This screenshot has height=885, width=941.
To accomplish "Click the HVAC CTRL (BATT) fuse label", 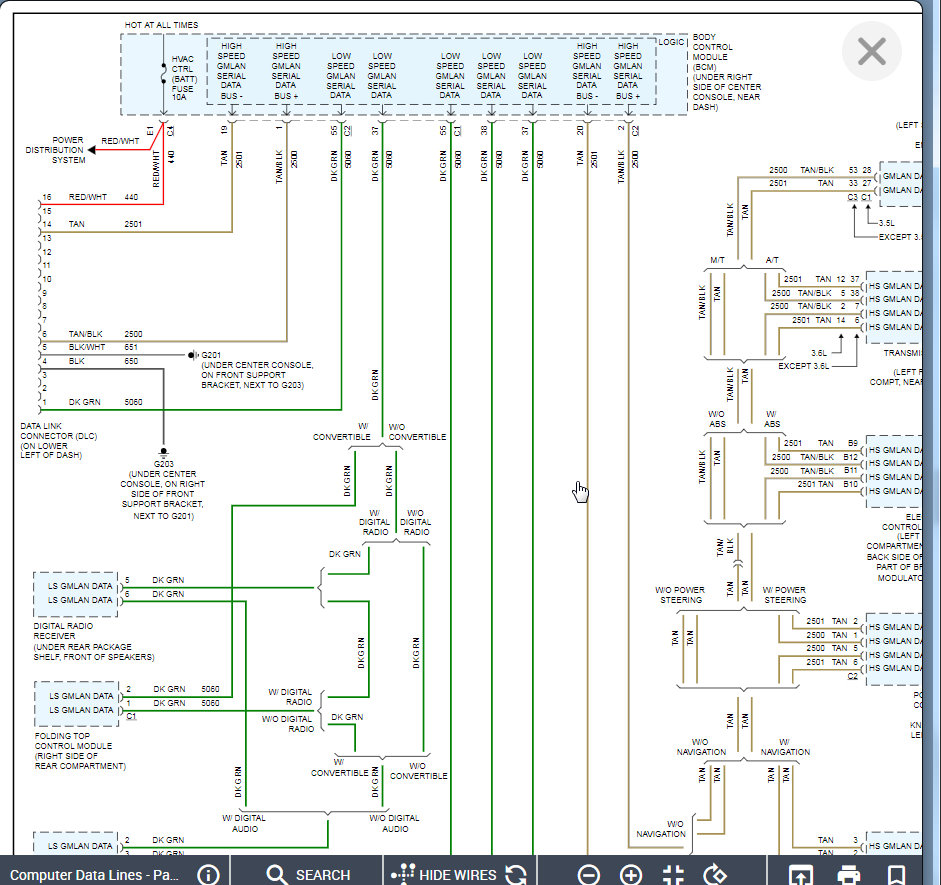I will pos(184,78).
